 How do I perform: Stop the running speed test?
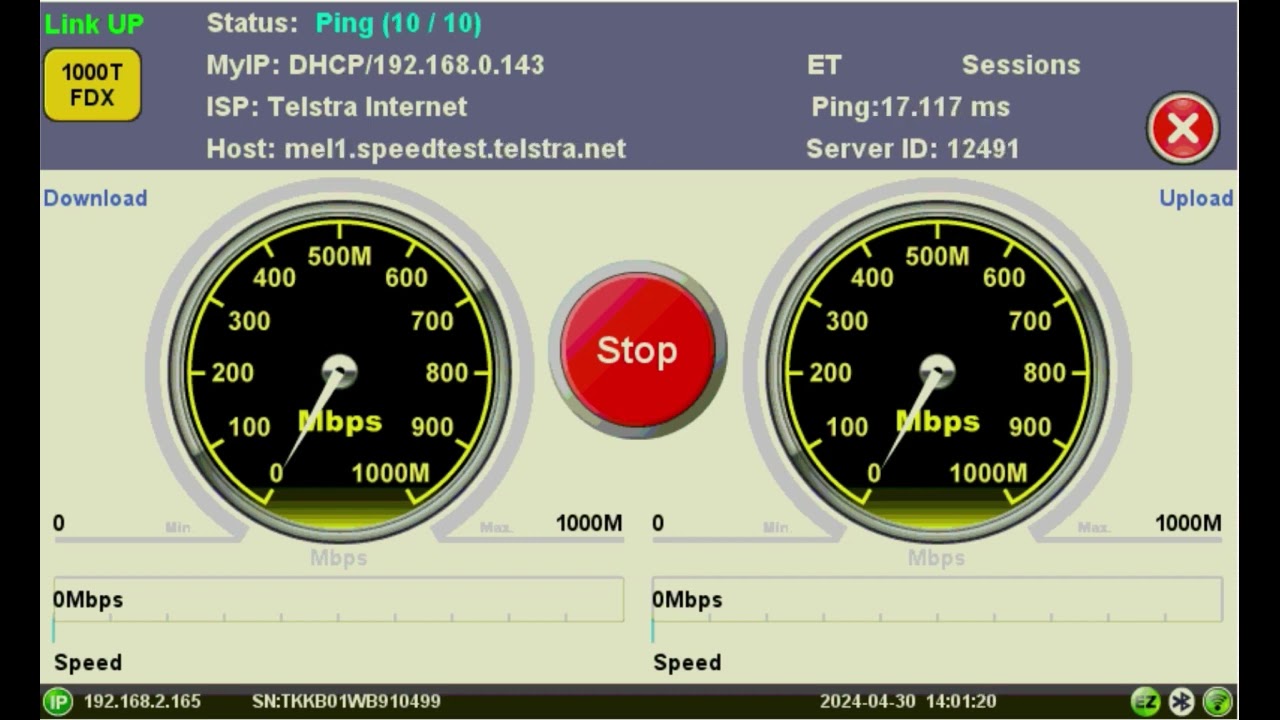[x=637, y=350]
